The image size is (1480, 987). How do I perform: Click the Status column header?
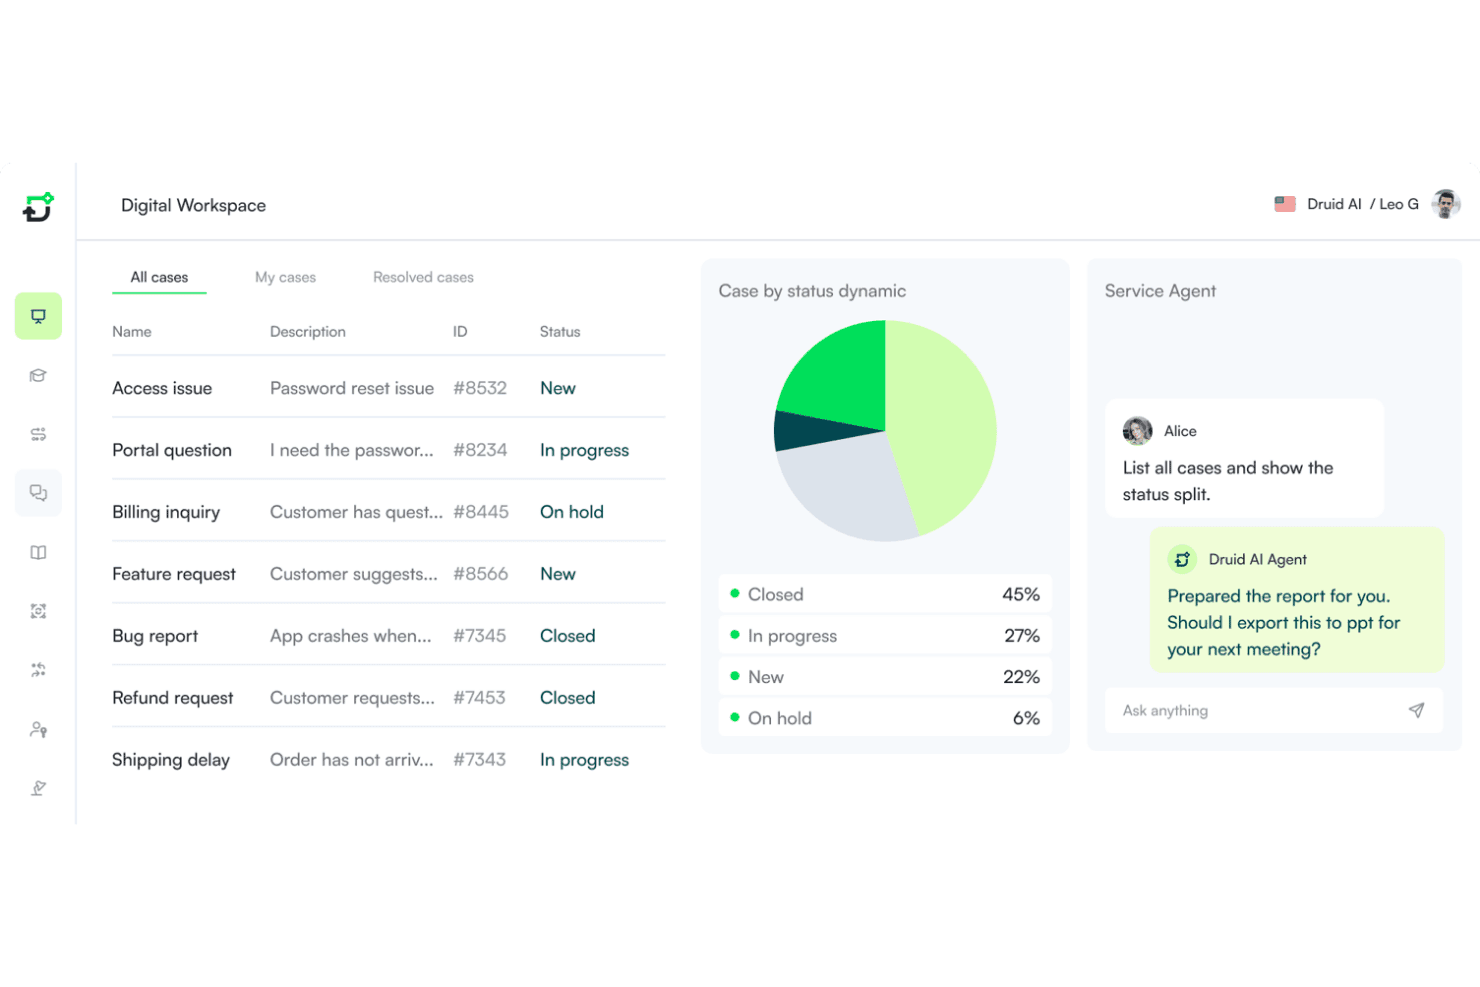point(560,332)
